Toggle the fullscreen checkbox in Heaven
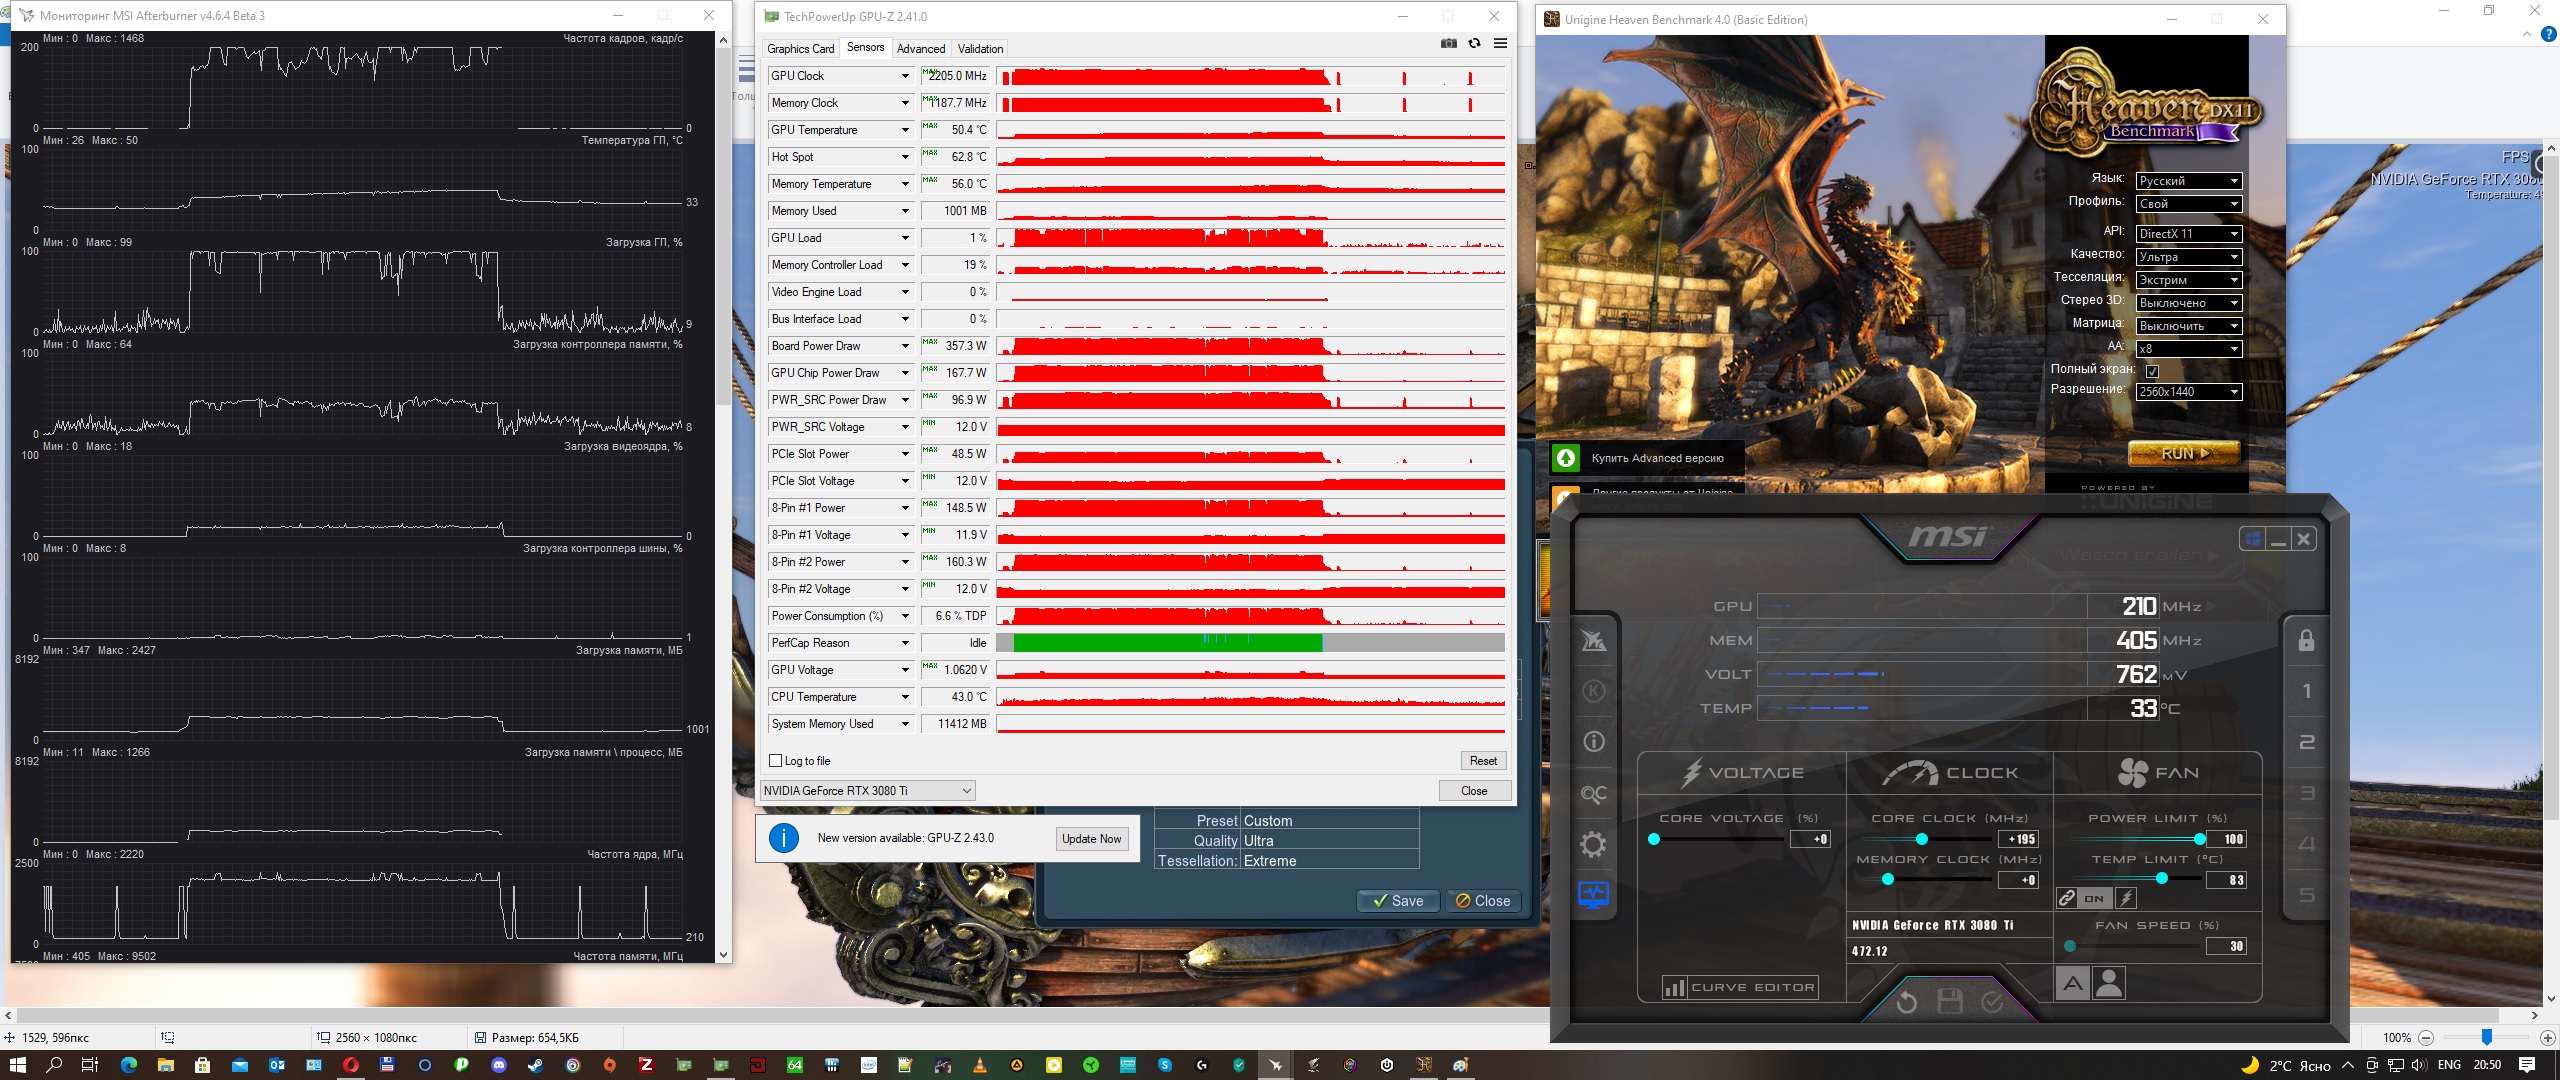The height and width of the screenshot is (1080, 2560). (2152, 371)
